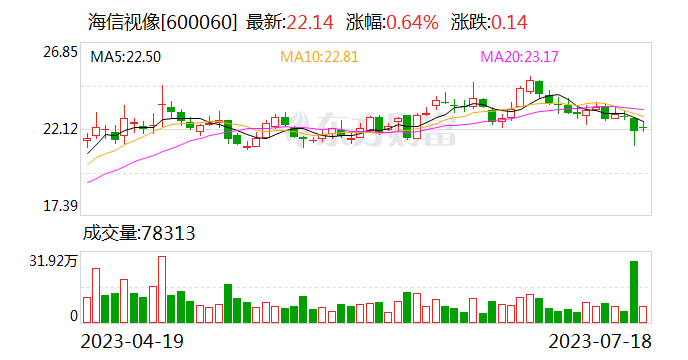Screen dimensions: 688x360
Task: Click the tall green volume bar near 2023-07-18
Action: (x=634, y=292)
